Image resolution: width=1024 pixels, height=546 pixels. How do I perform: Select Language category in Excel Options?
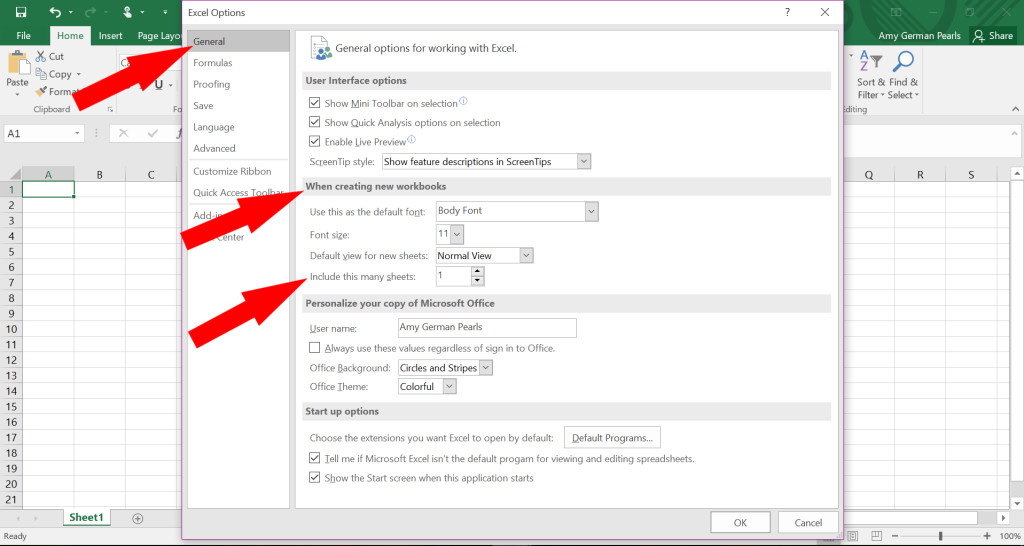coord(238,127)
